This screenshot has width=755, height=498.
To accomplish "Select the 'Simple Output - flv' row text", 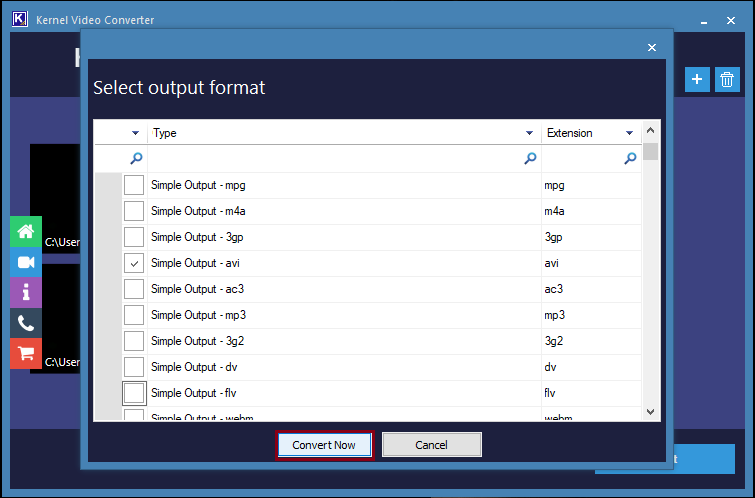I will click(x=194, y=393).
